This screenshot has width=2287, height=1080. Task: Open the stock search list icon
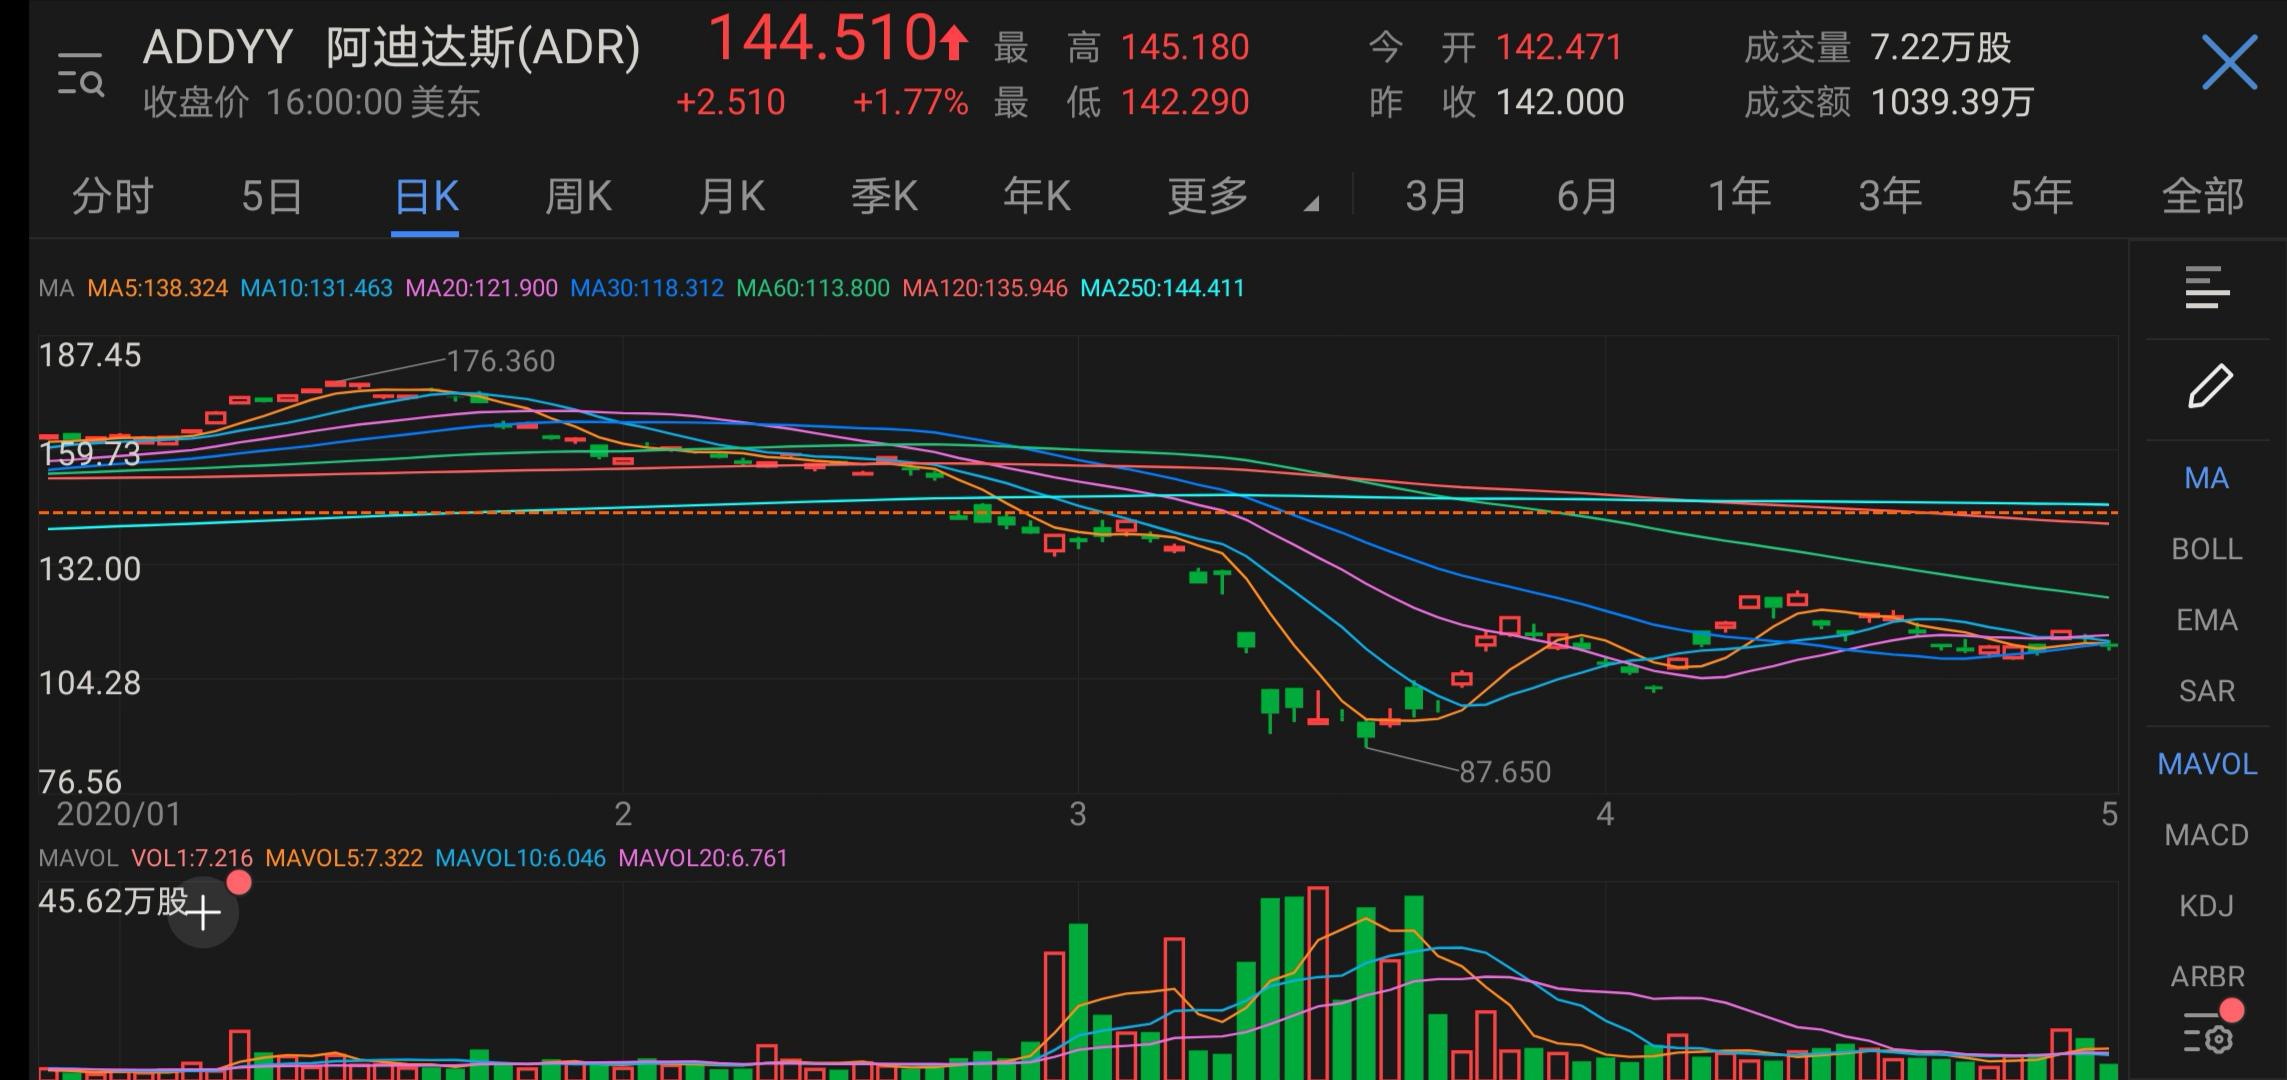(80, 74)
